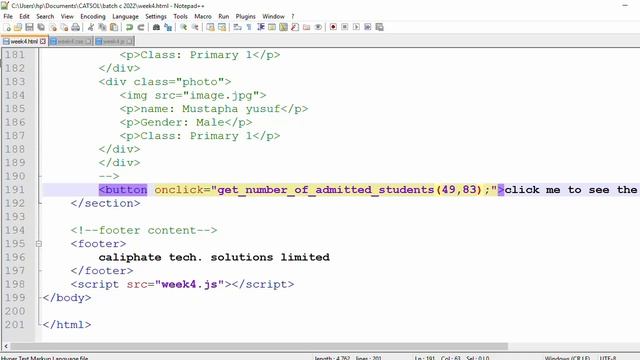
Task: Open a file with the Open folder icon
Action: (18, 27)
